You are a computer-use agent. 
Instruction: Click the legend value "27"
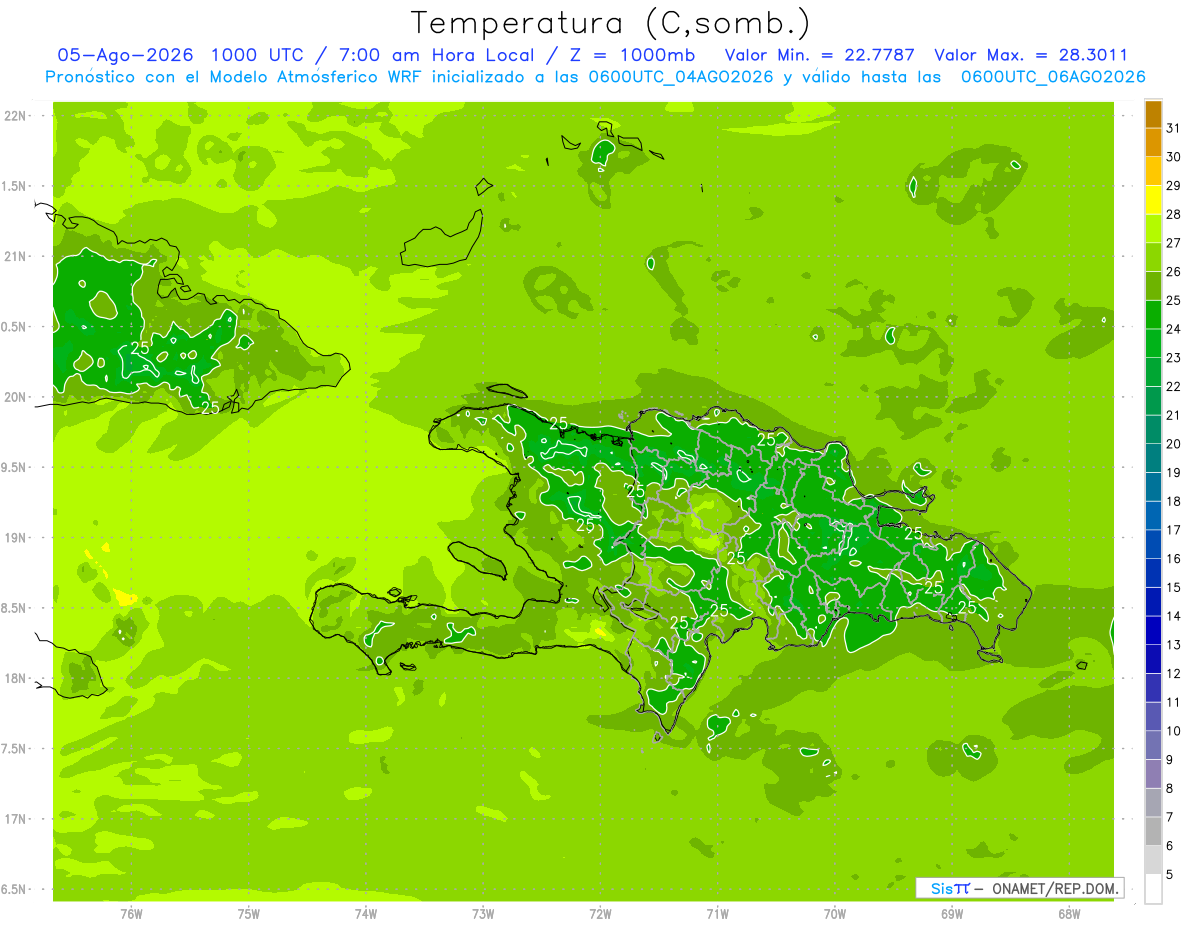click(1173, 242)
